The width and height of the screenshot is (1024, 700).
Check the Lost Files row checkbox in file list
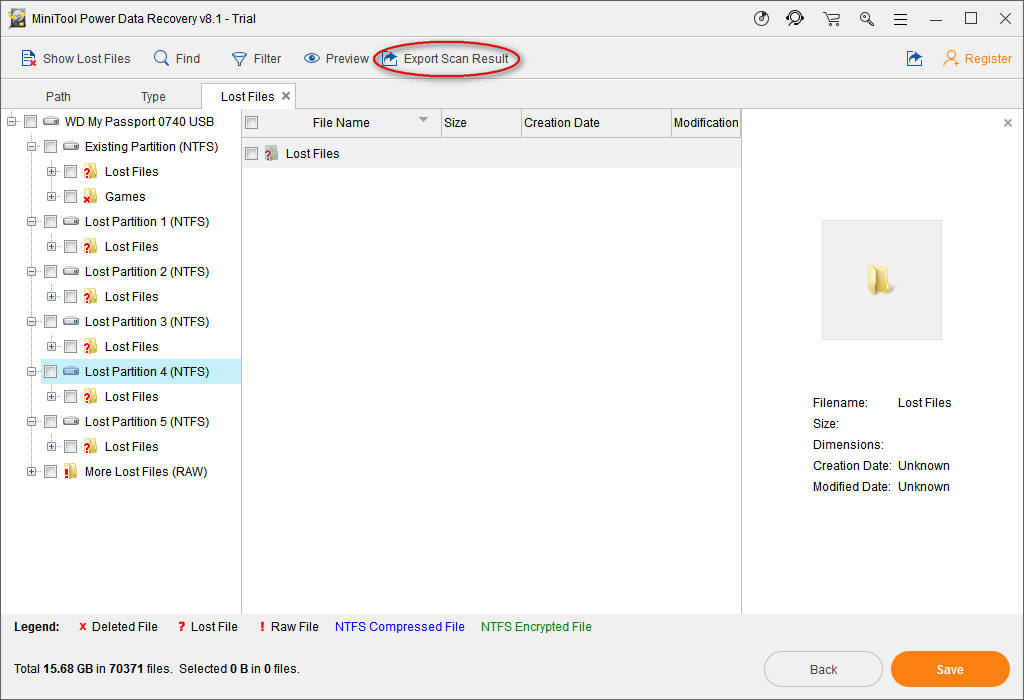(x=252, y=154)
